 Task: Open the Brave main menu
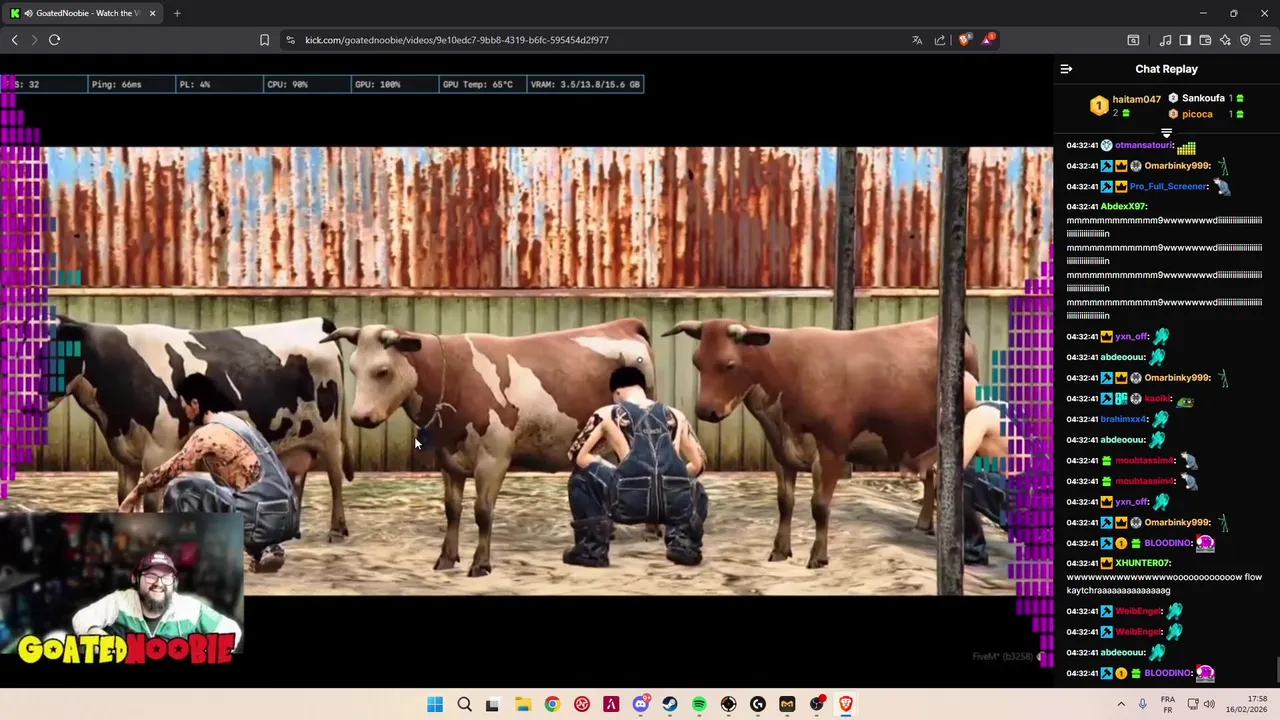point(1265,40)
